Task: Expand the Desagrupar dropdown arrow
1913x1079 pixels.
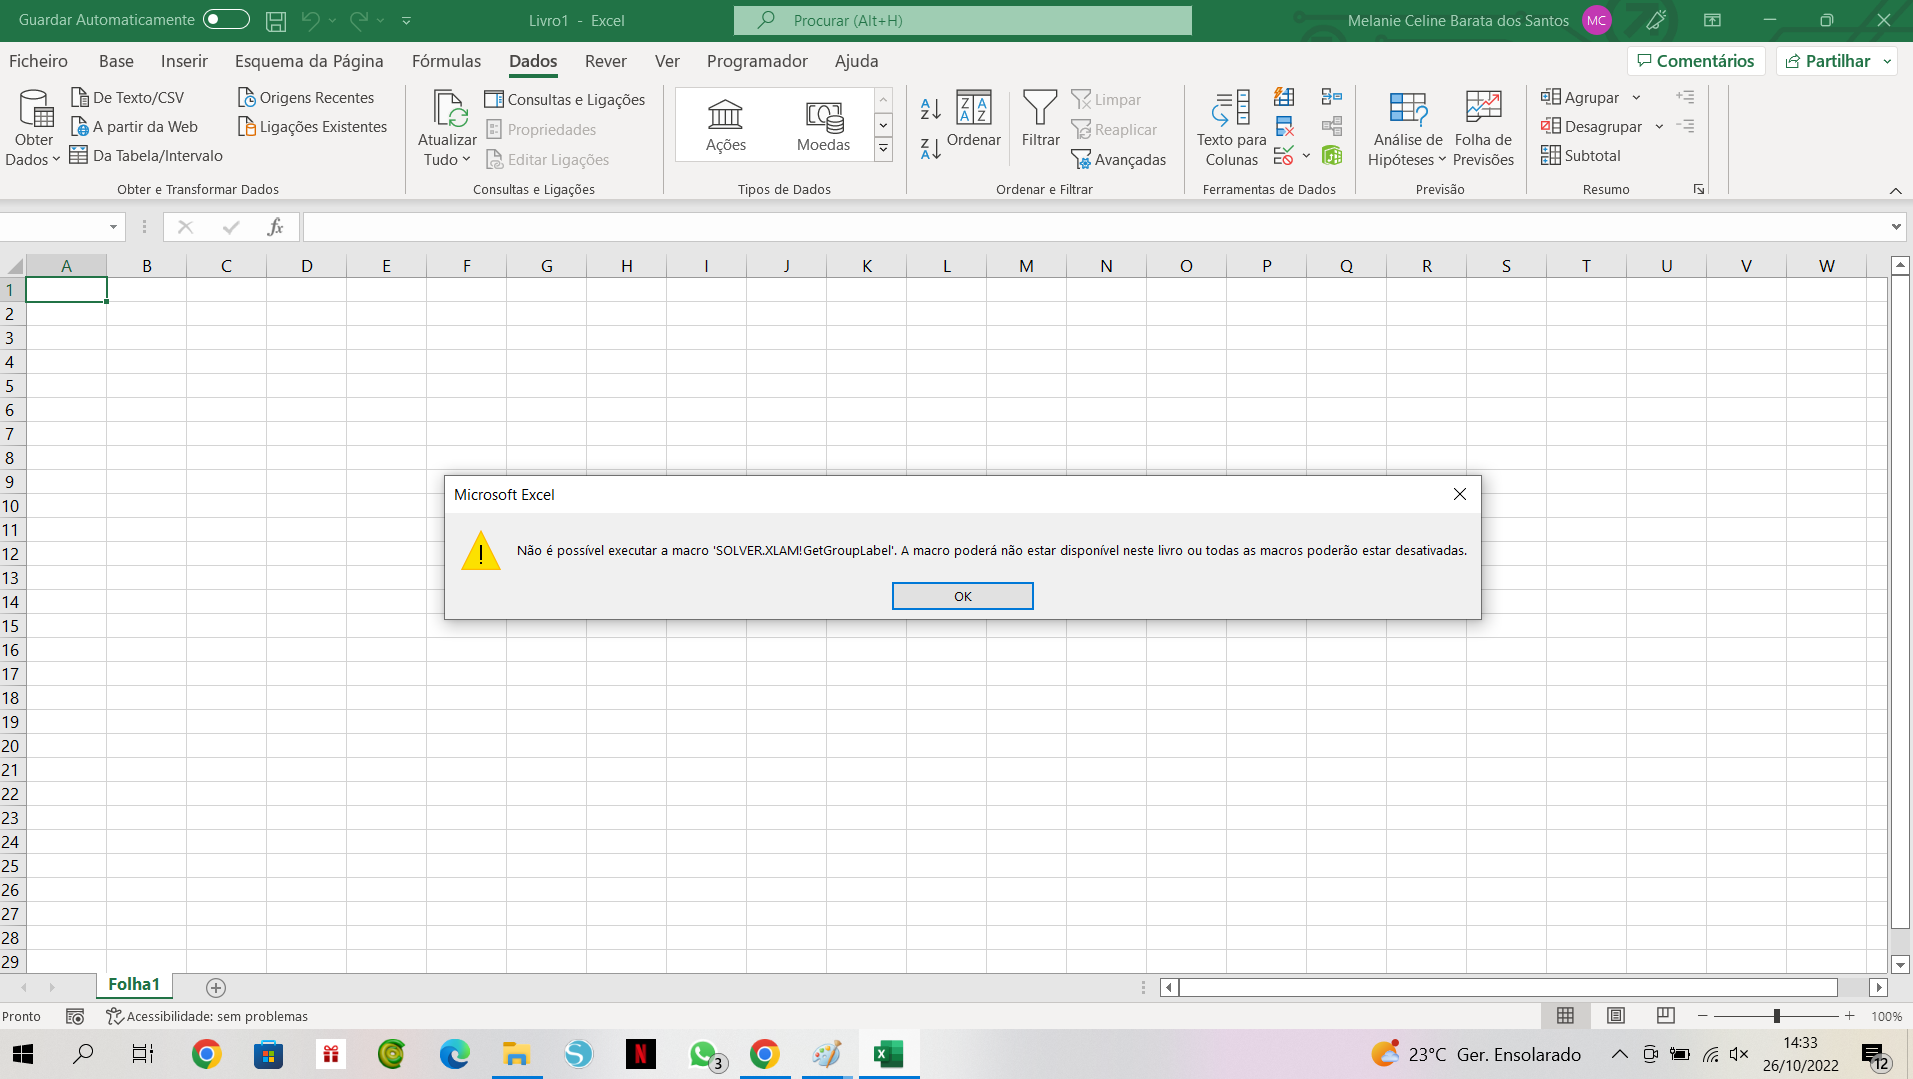Action: coord(1659,126)
